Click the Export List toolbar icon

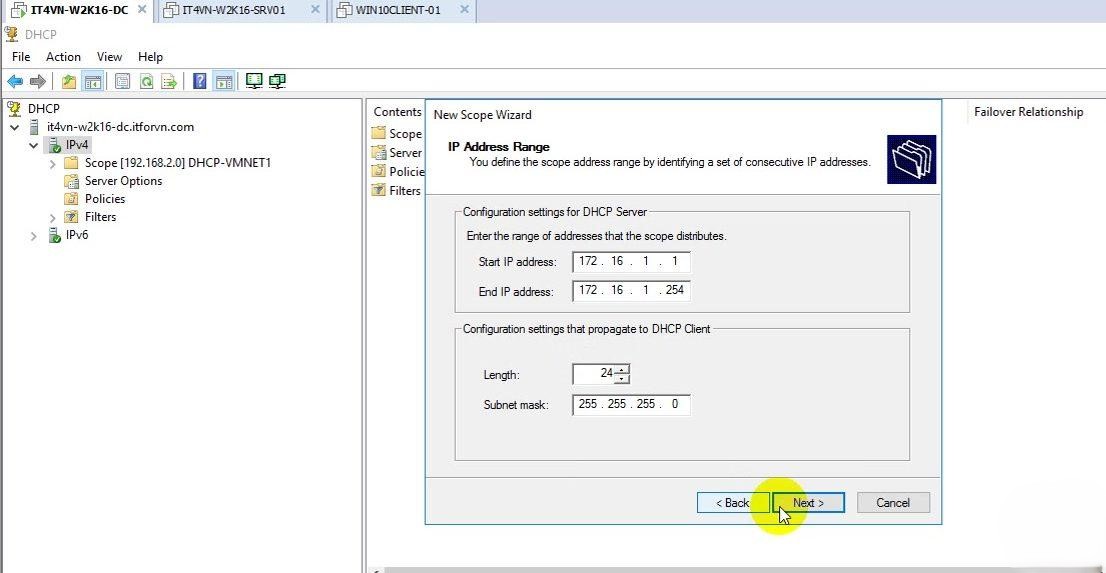(x=169, y=82)
